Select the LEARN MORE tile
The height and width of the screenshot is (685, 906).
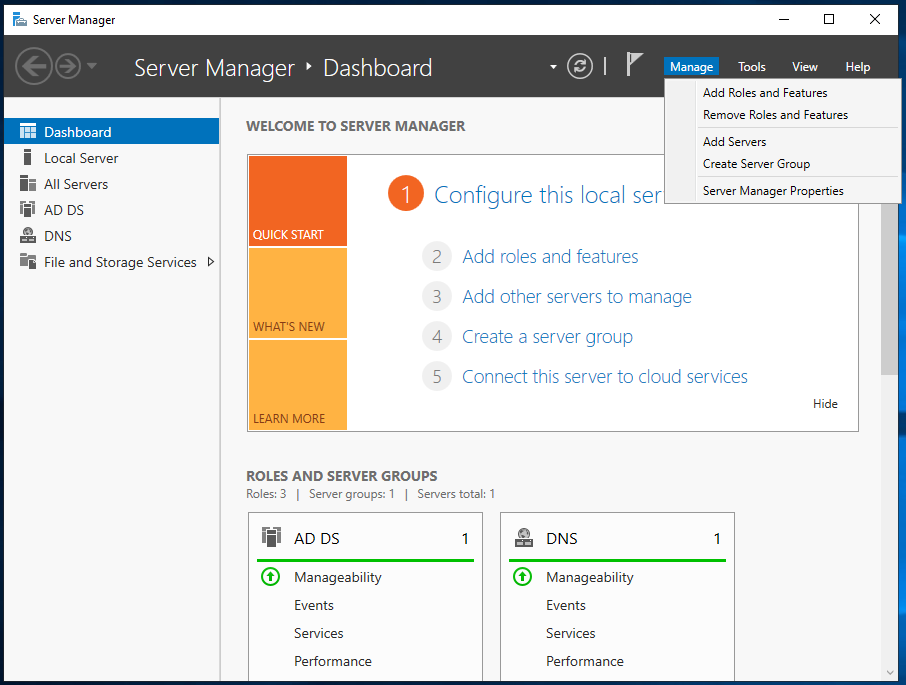pyautogui.click(x=298, y=385)
